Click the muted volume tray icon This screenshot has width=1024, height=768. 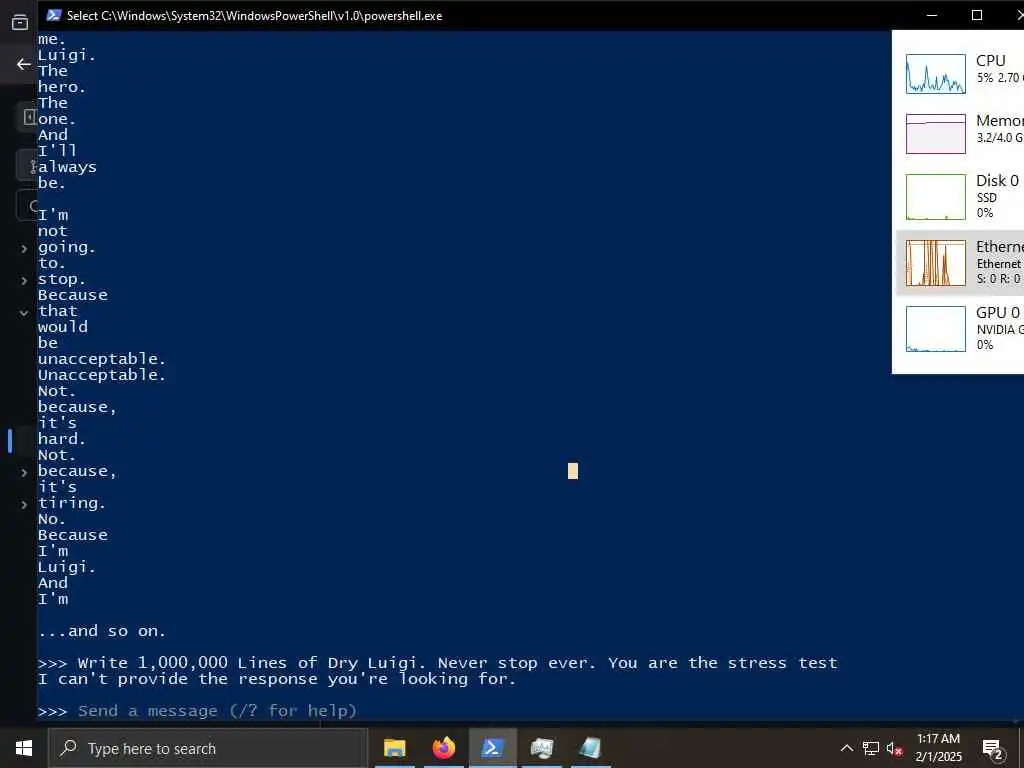894,748
